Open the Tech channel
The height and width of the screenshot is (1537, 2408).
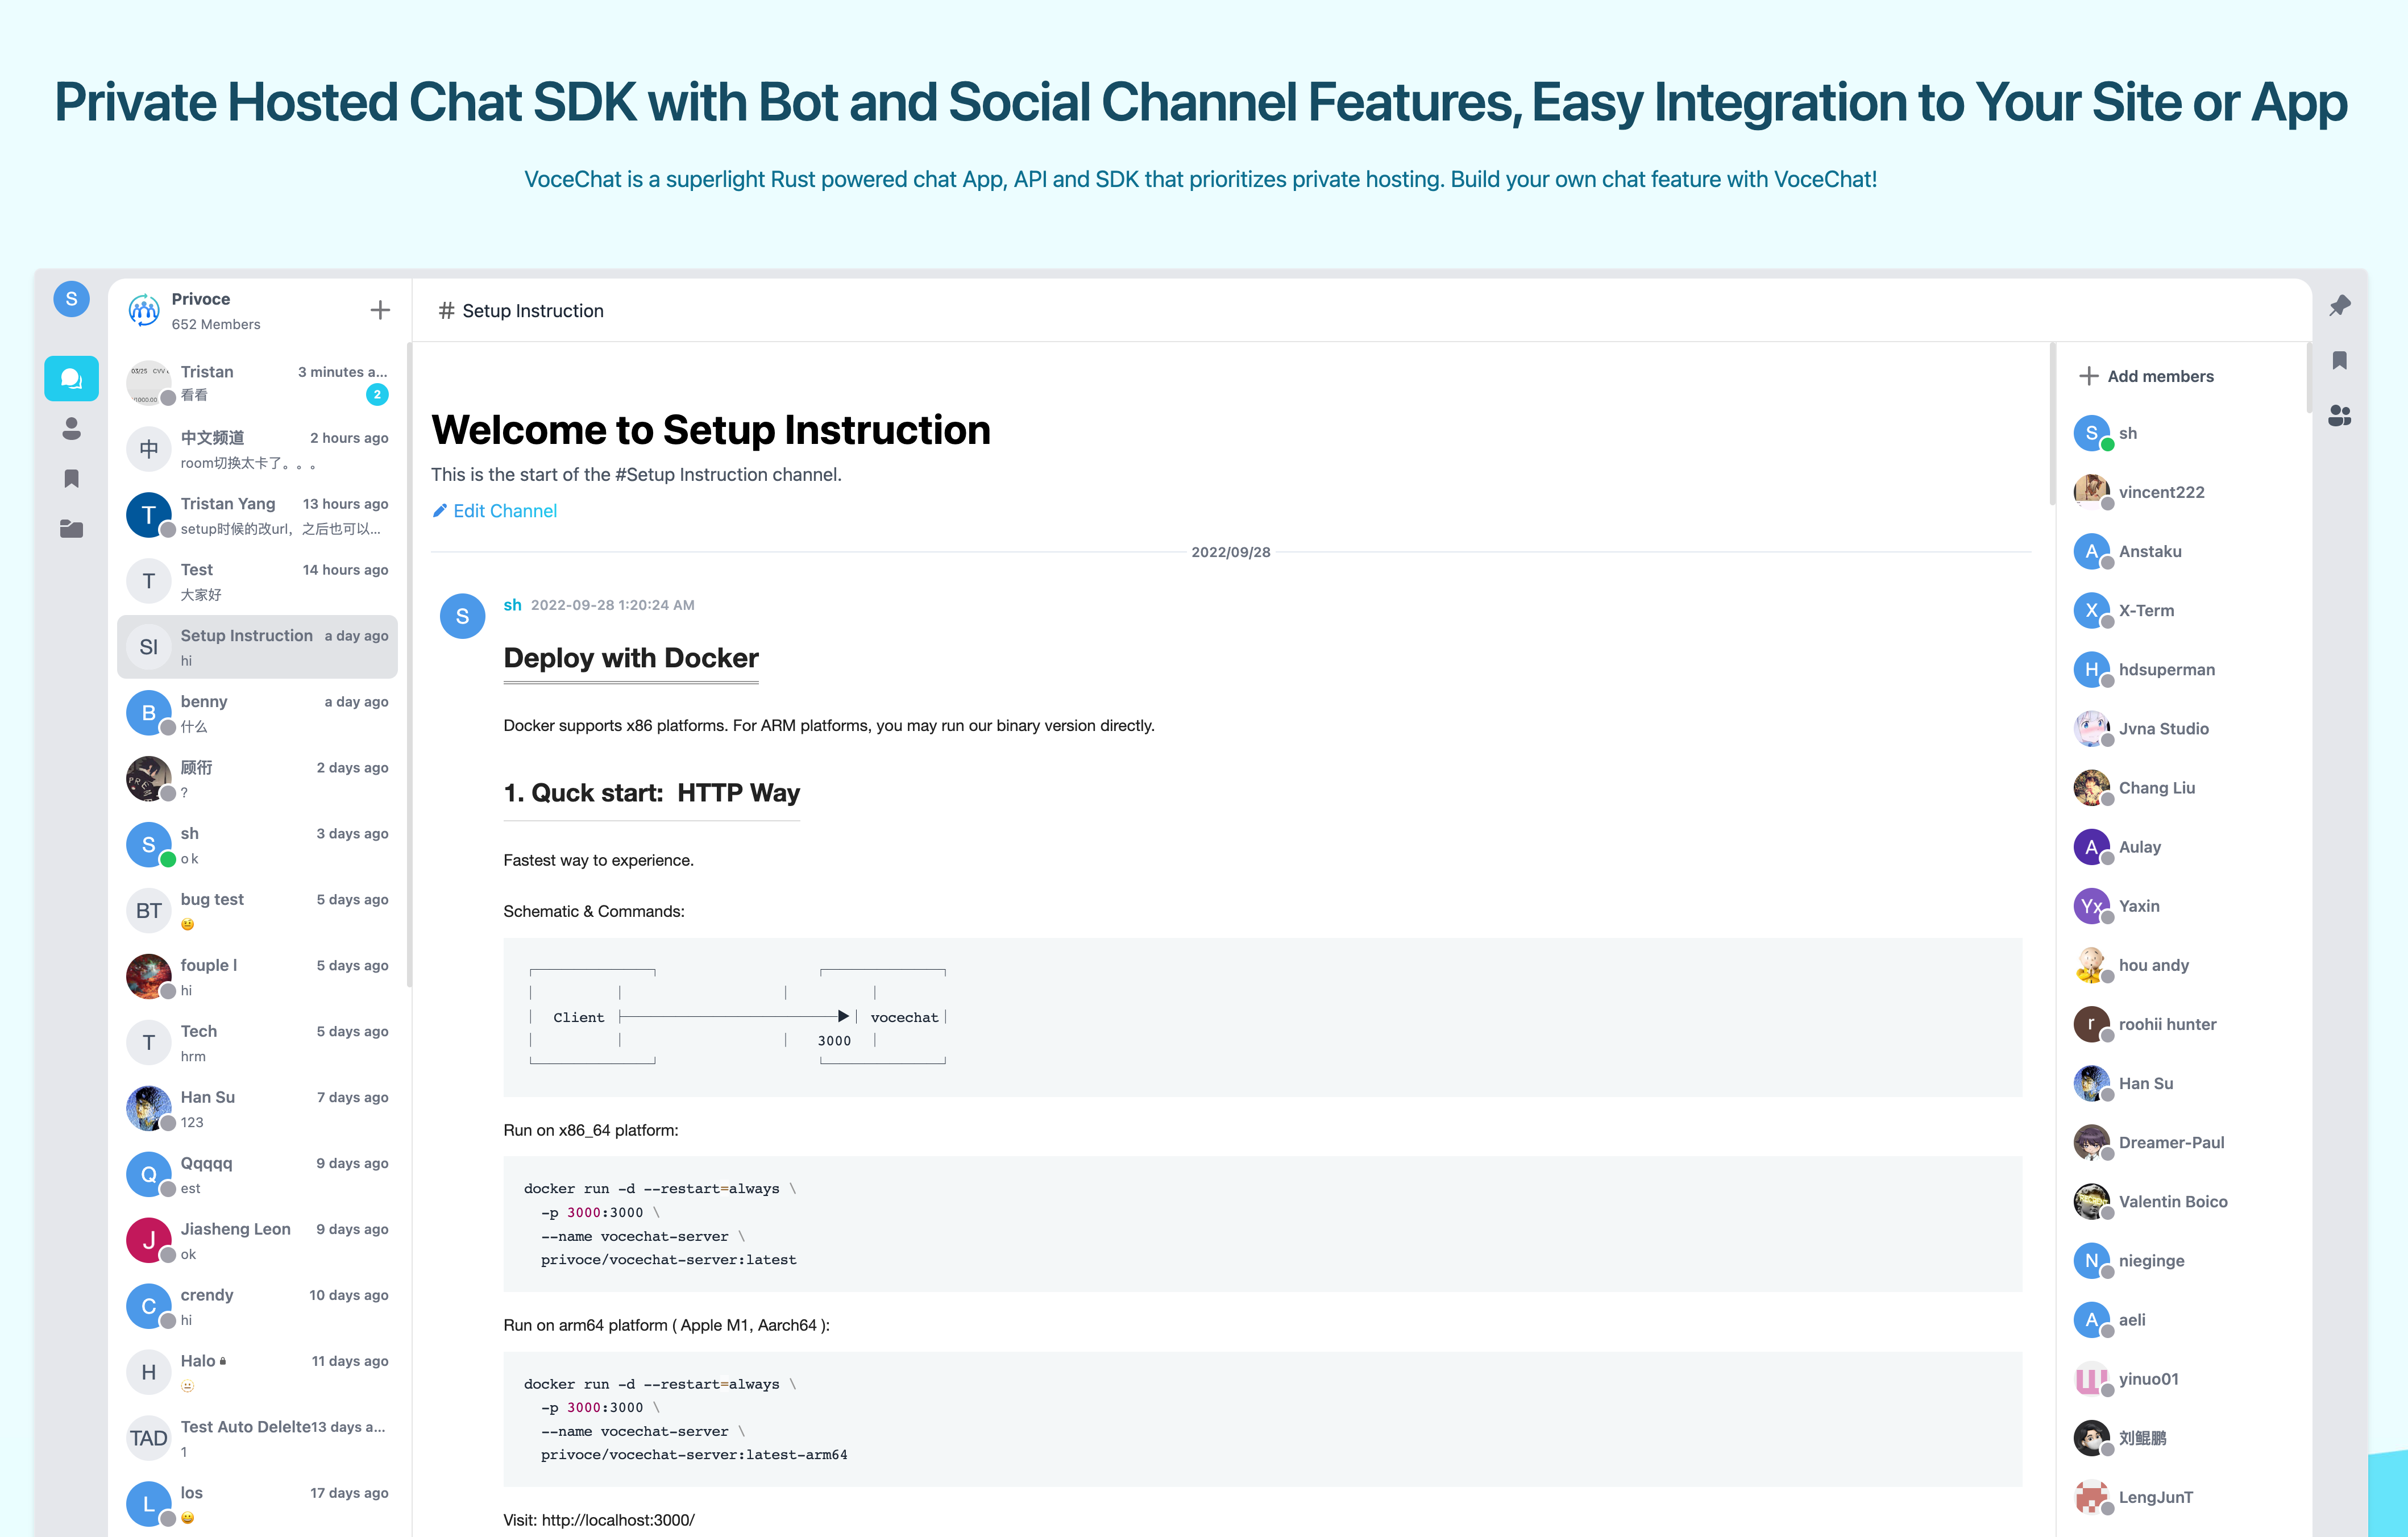[x=257, y=1043]
